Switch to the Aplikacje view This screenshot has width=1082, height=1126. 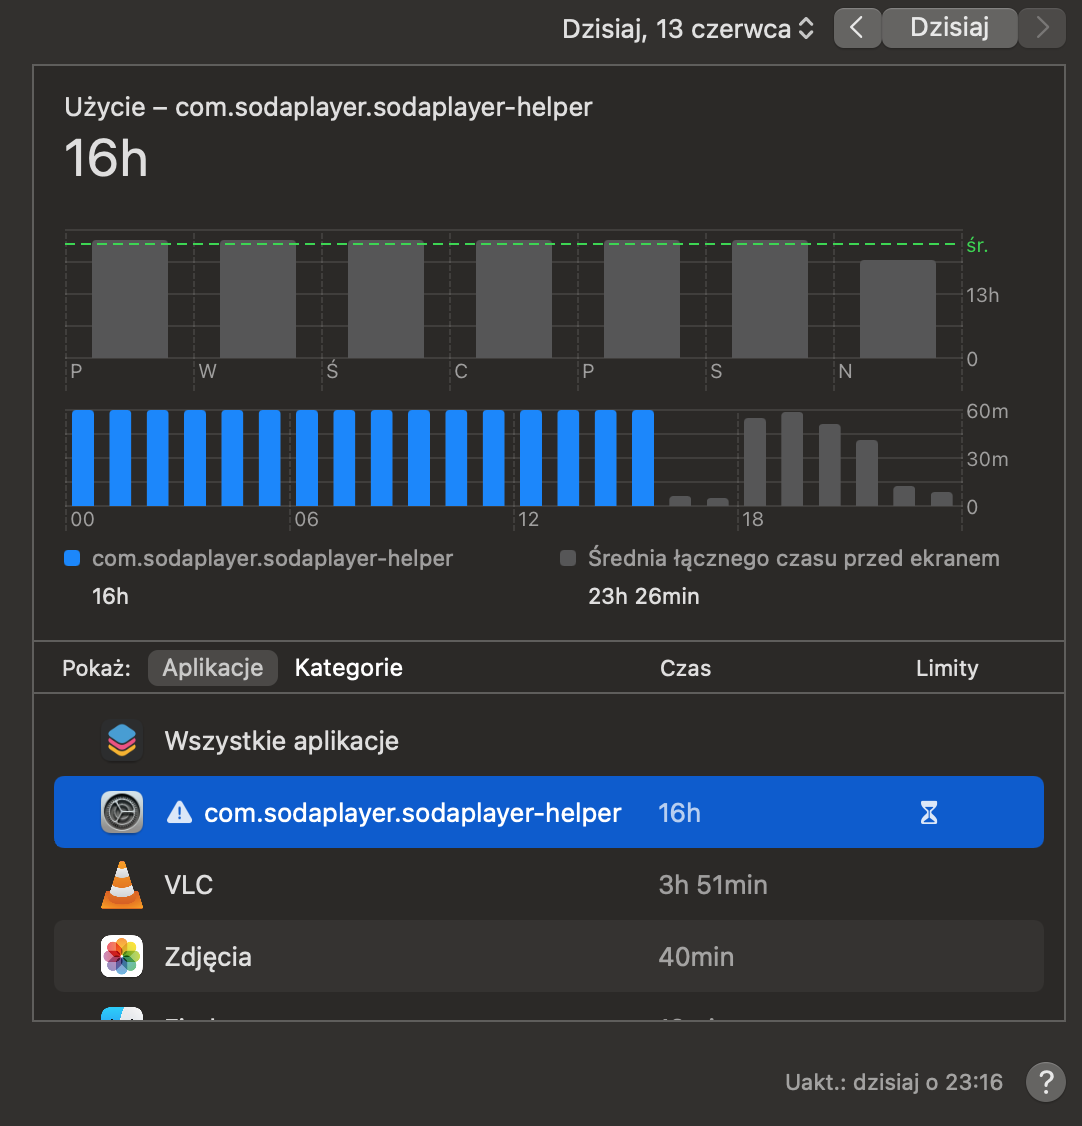[213, 668]
